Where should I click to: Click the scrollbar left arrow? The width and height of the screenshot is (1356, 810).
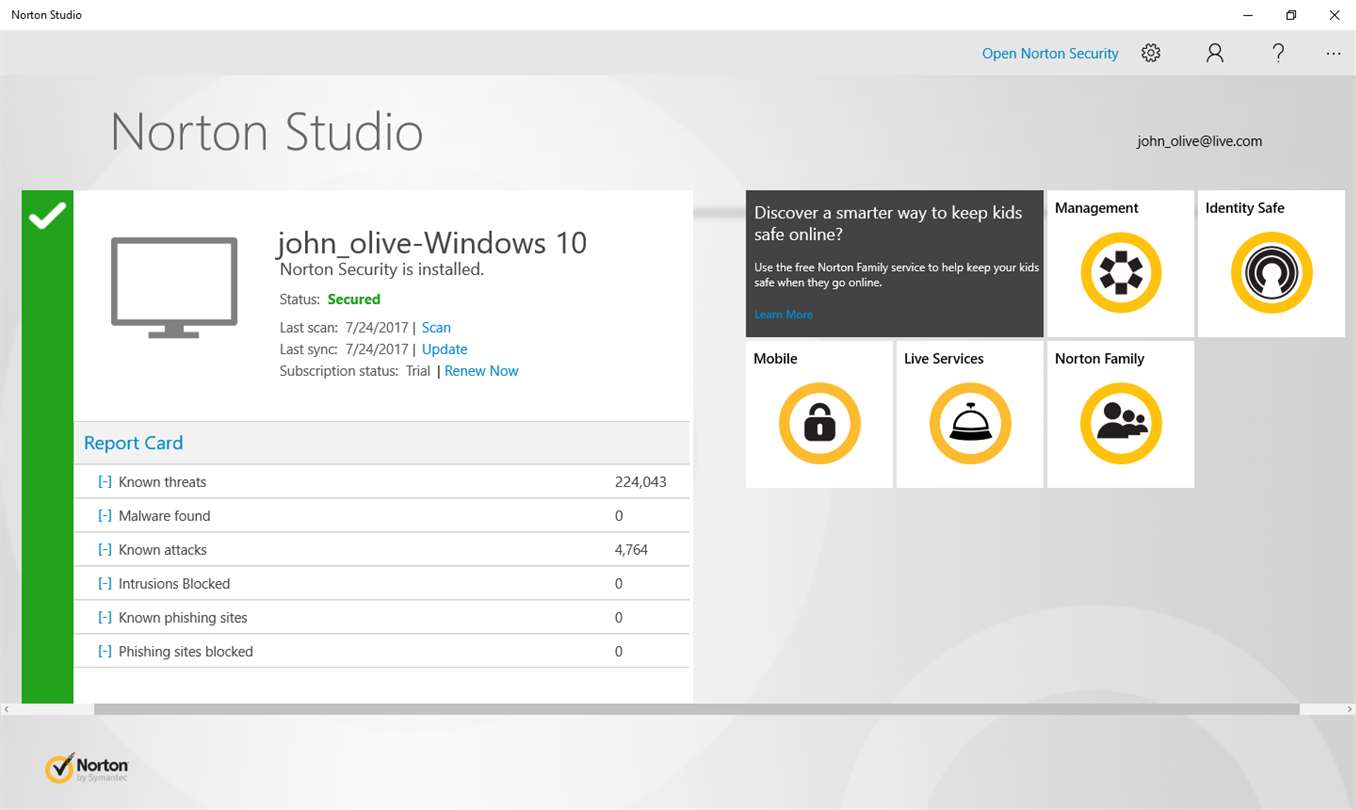(x=6, y=709)
